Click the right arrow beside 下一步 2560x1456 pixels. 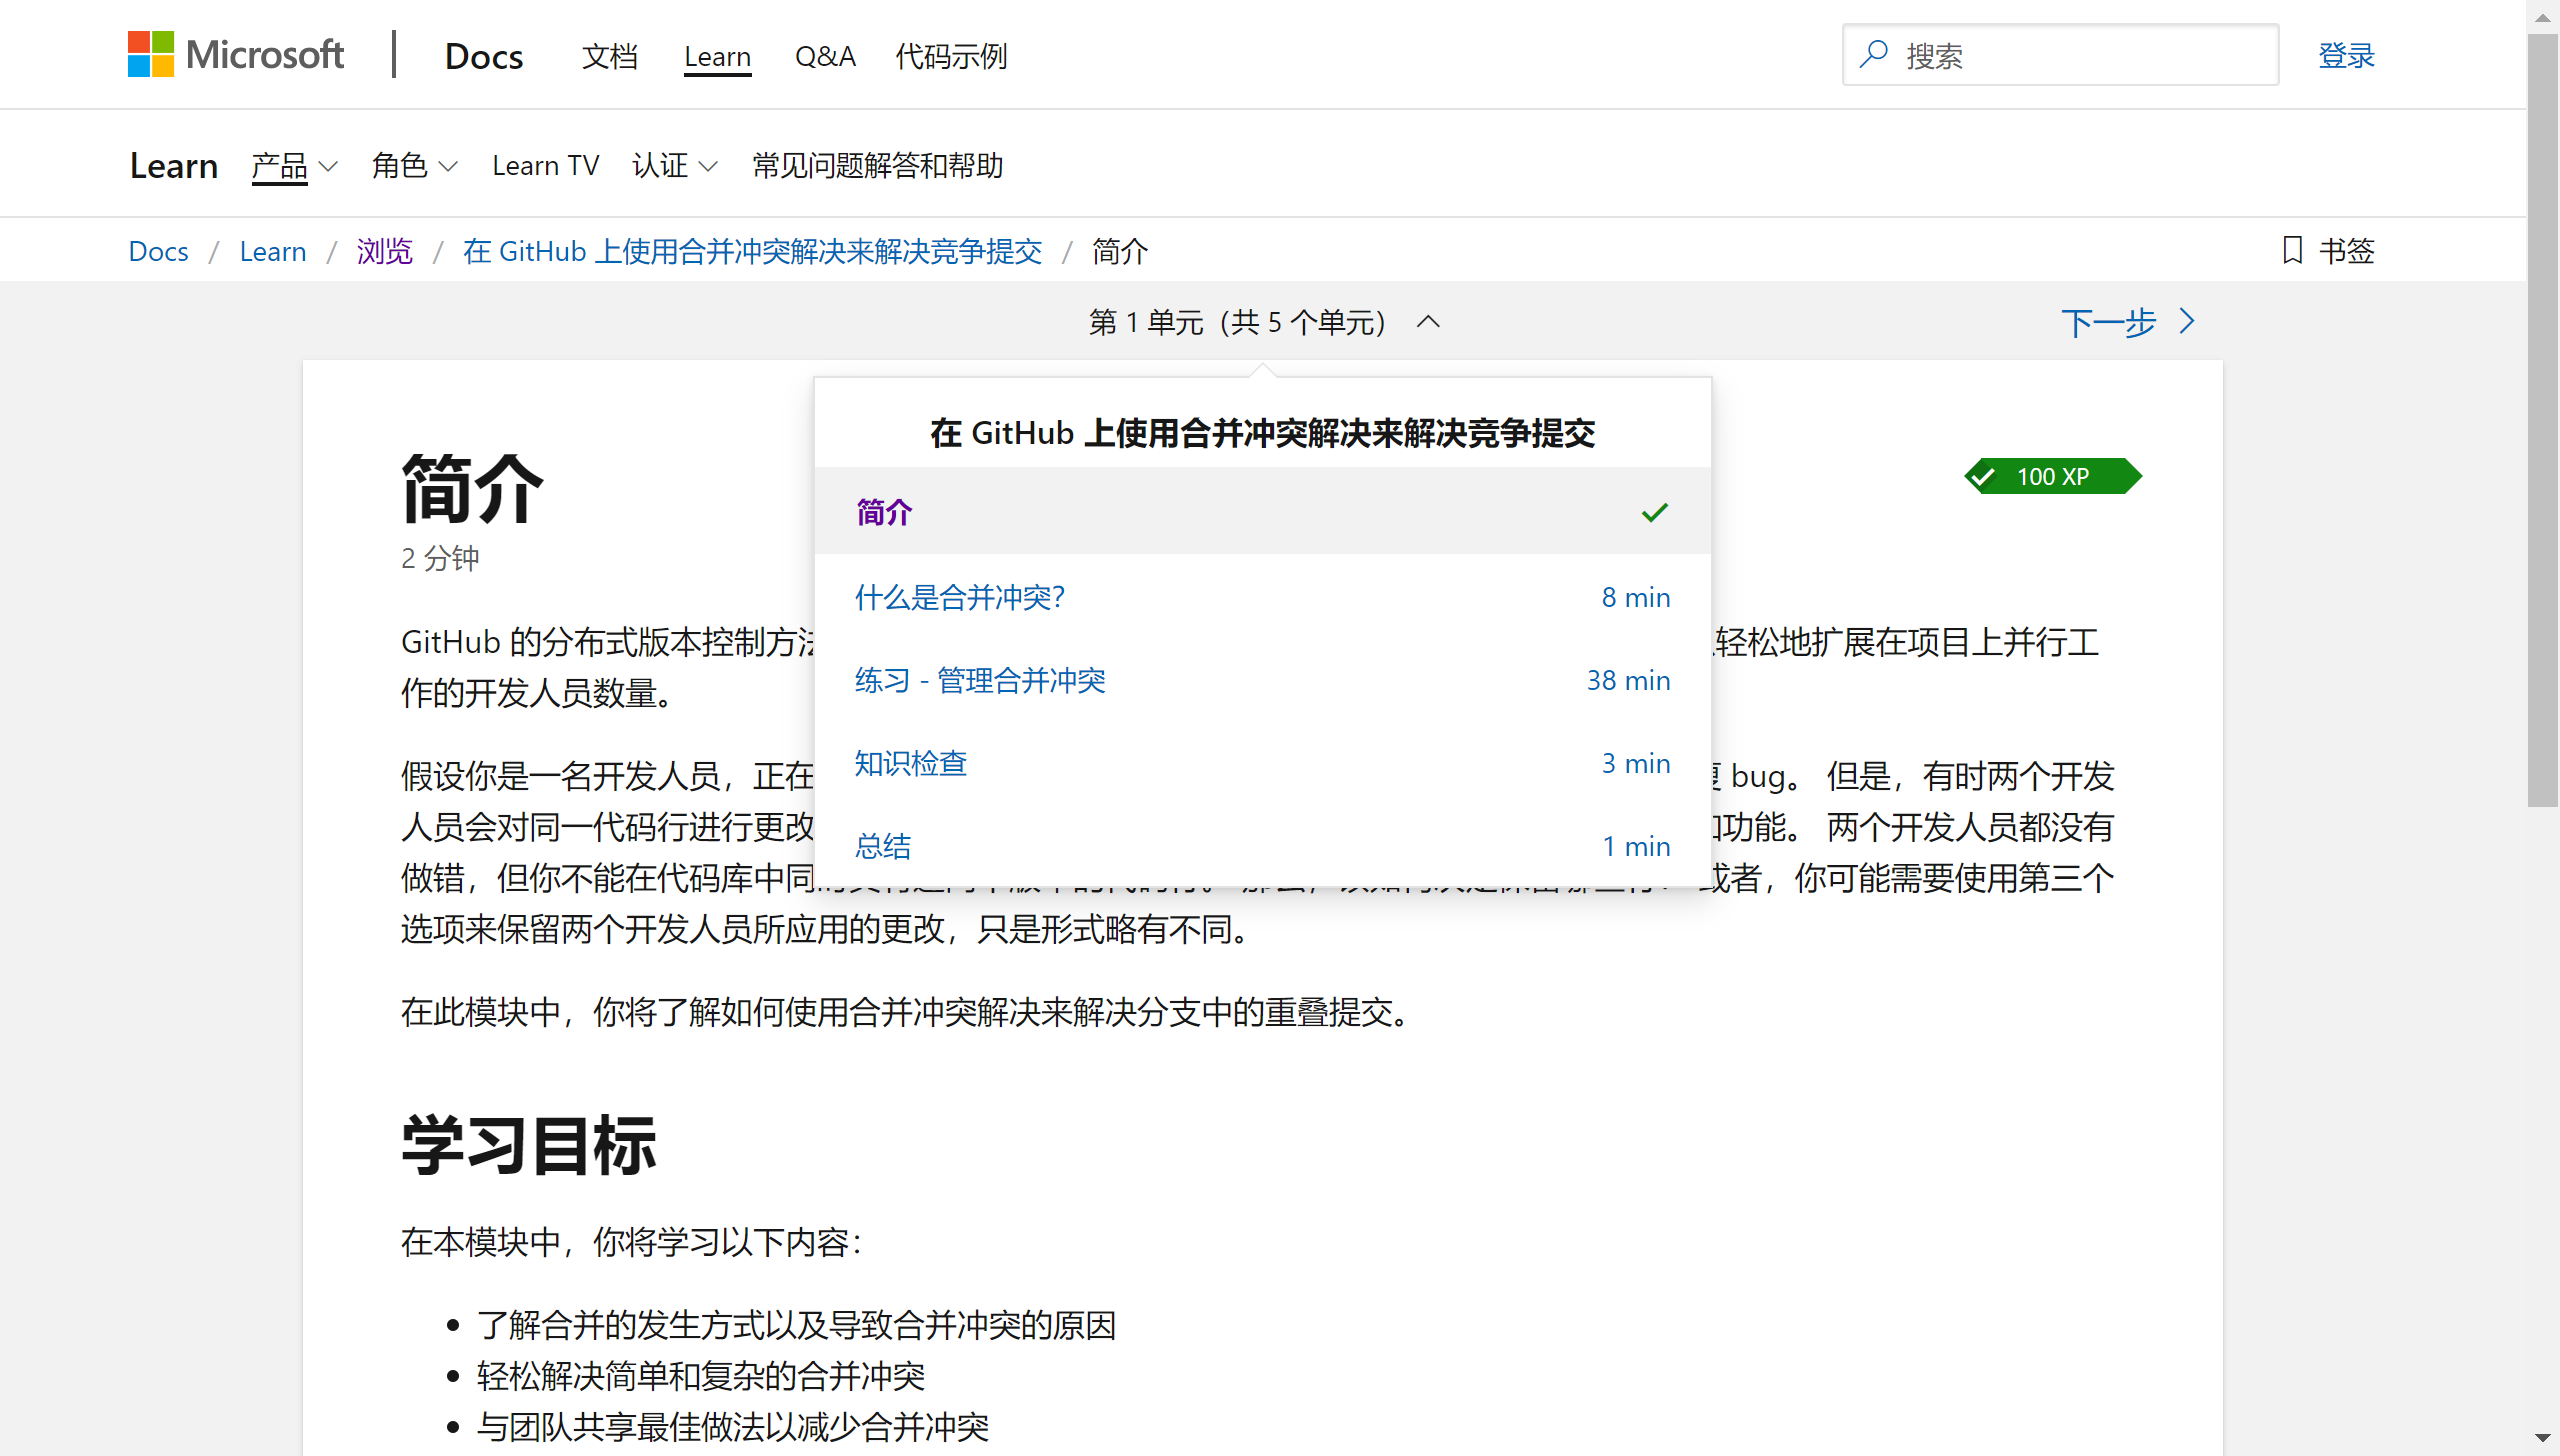(x=2187, y=321)
